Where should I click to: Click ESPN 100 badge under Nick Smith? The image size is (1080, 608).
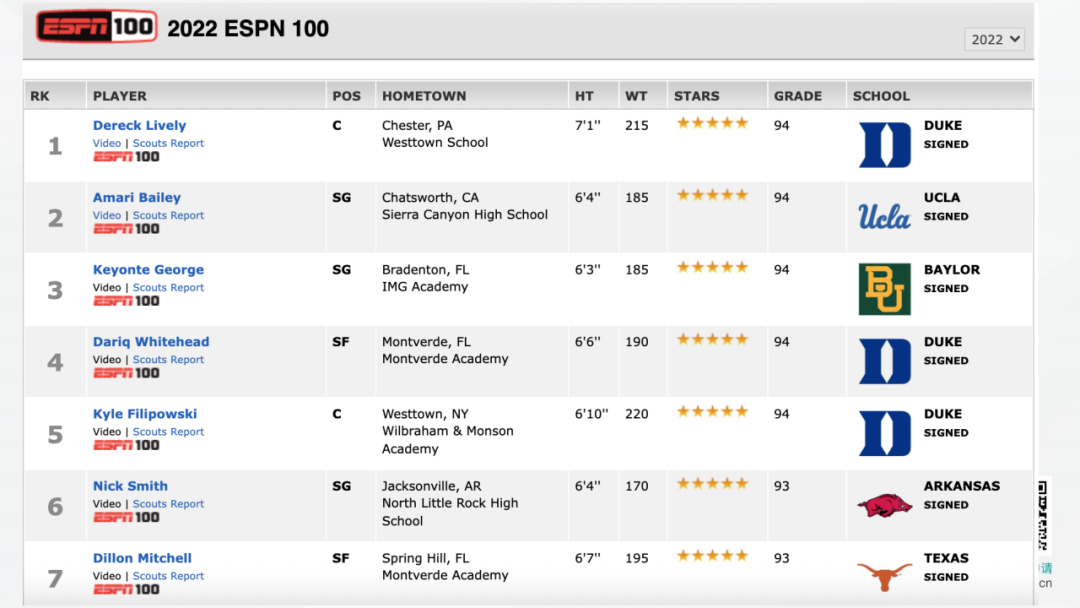(x=126, y=517)
